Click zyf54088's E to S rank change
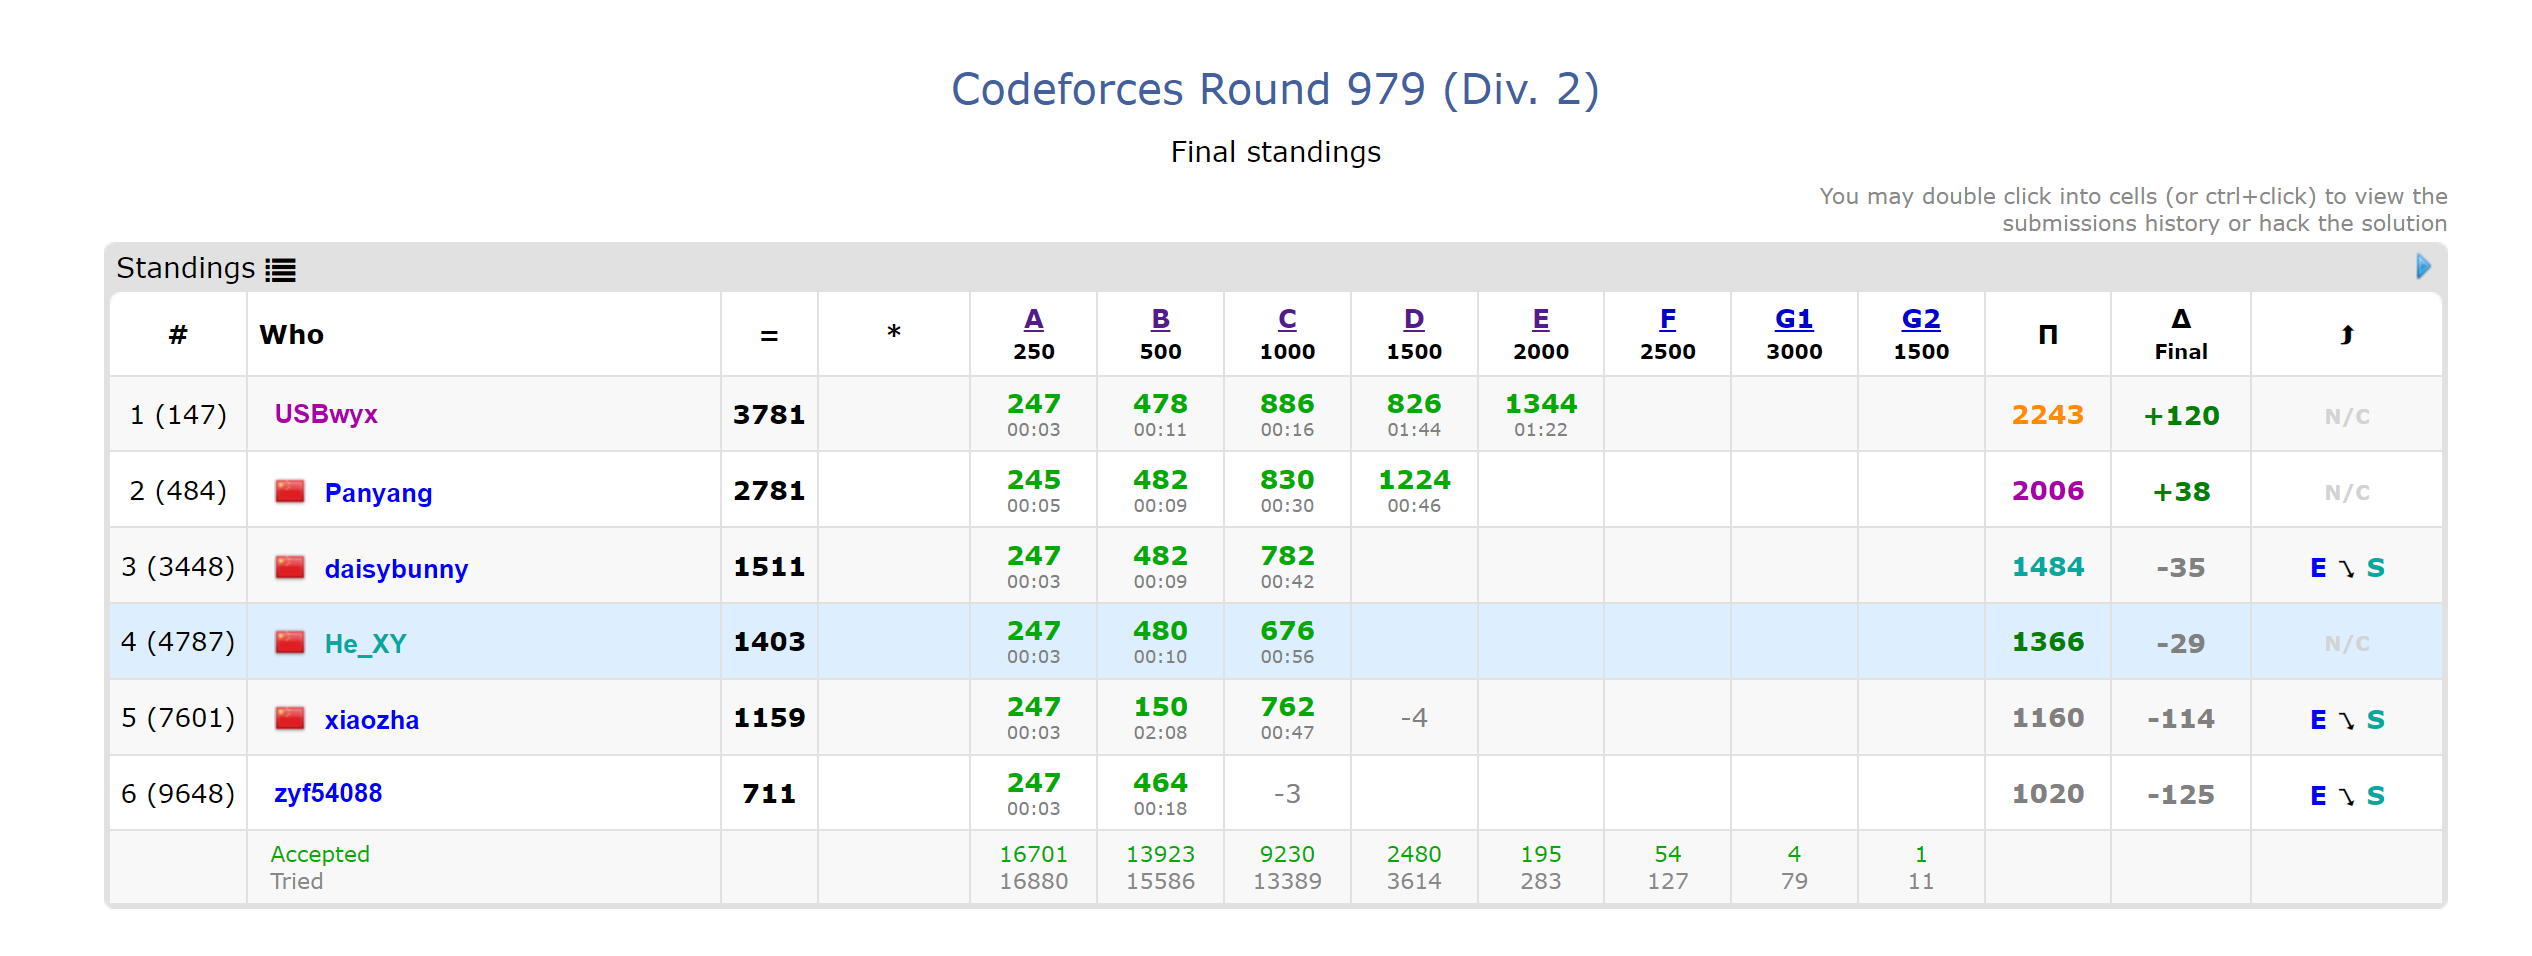Screen dimensions: 2532x956 (x=2347, y=796)
